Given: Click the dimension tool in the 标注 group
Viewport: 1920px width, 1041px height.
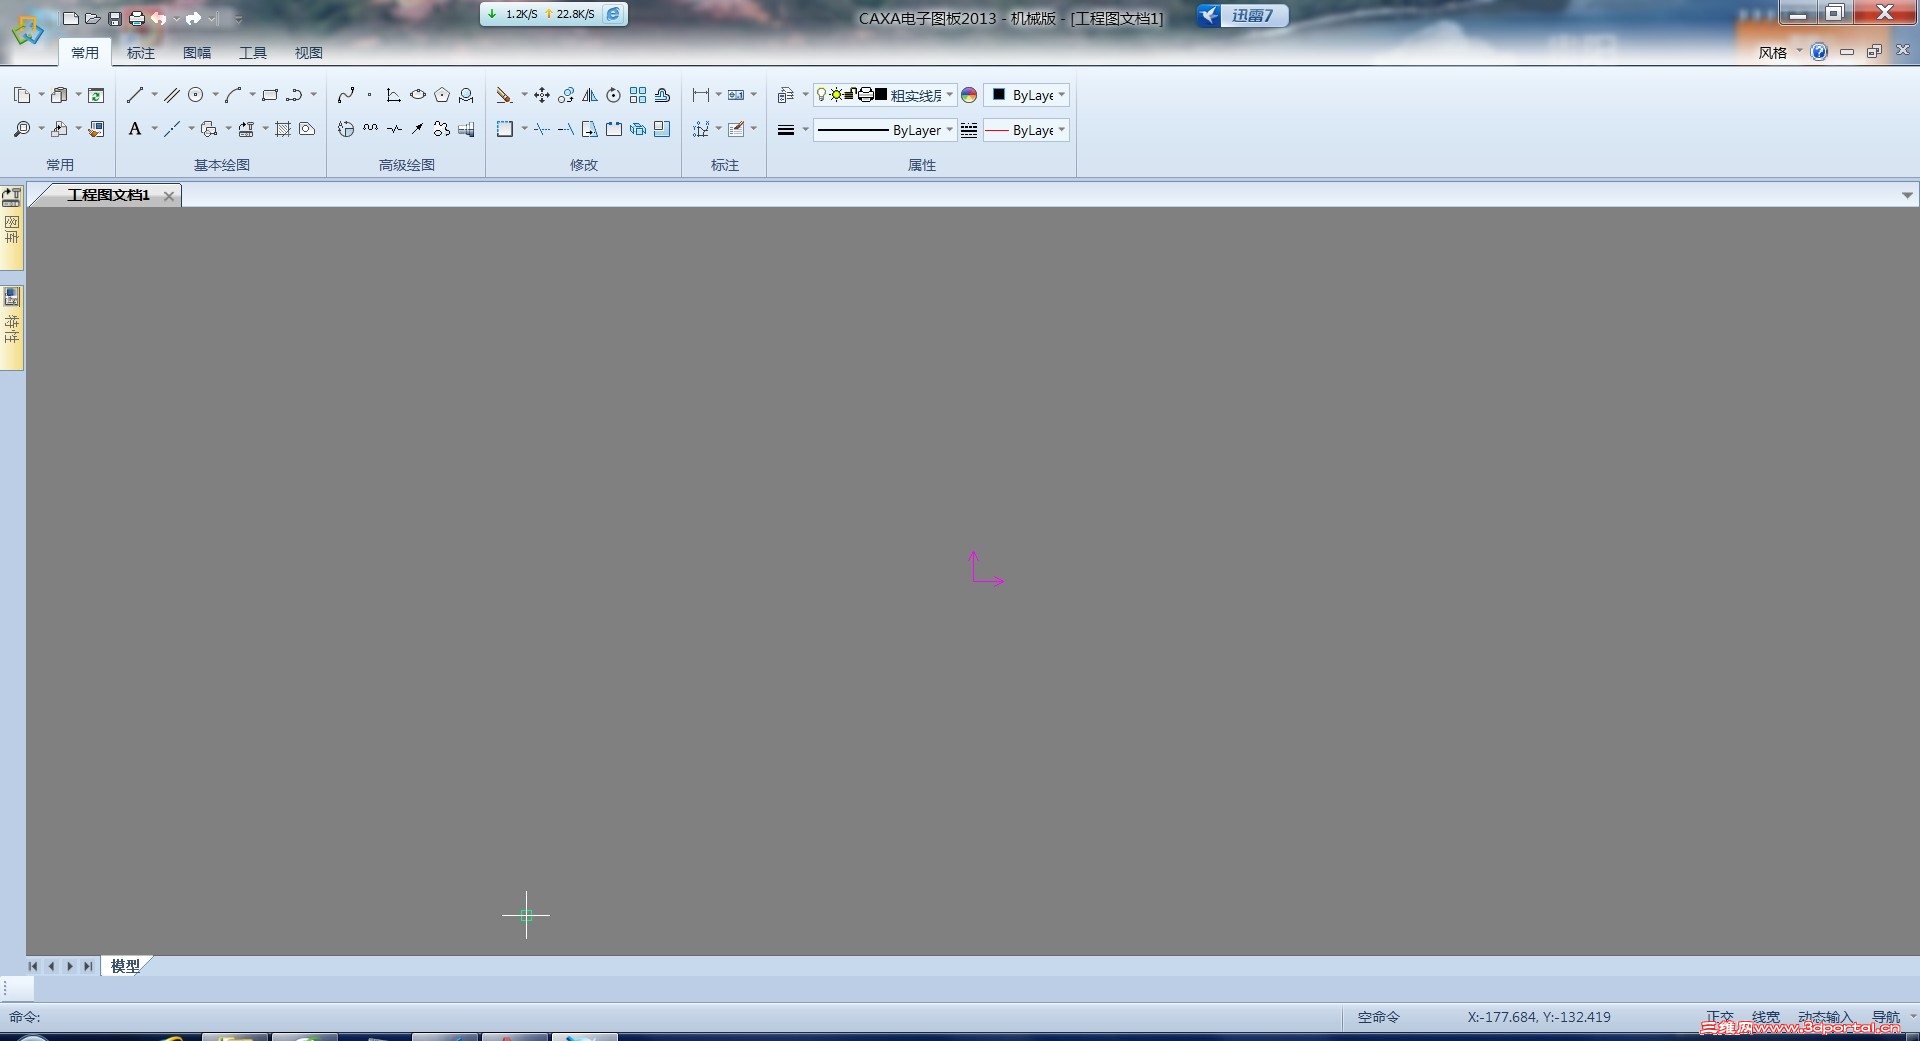Looking at the screenshot, I should [700, 95].
